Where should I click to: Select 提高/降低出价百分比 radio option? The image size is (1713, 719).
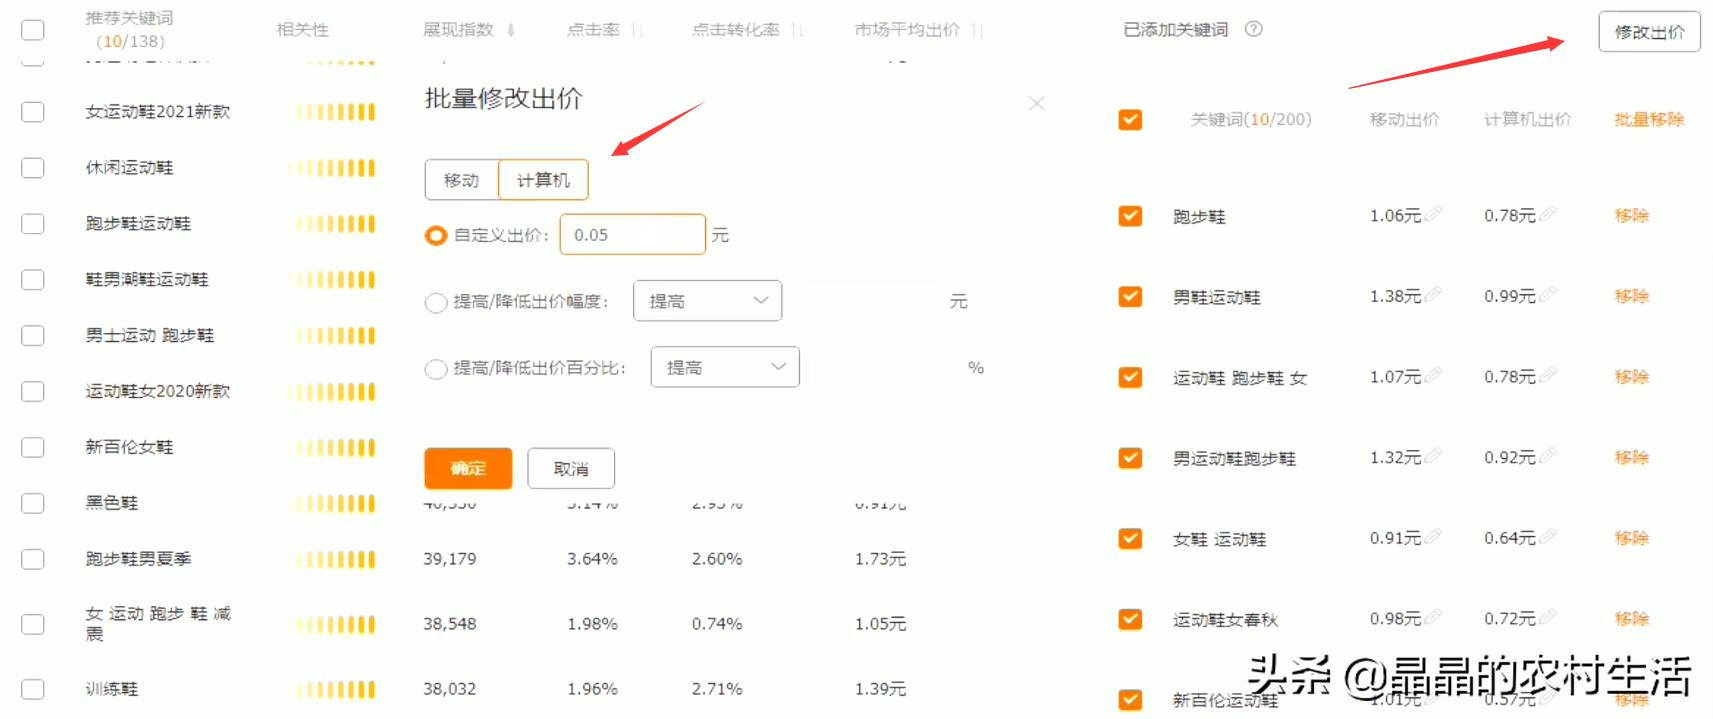pos(435,369)
